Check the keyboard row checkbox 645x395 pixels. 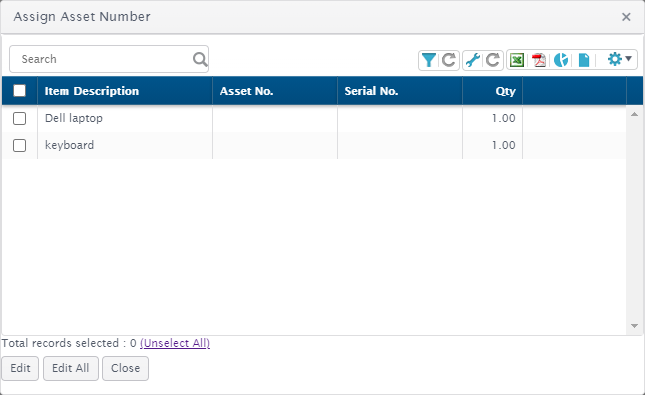(19, 145)
